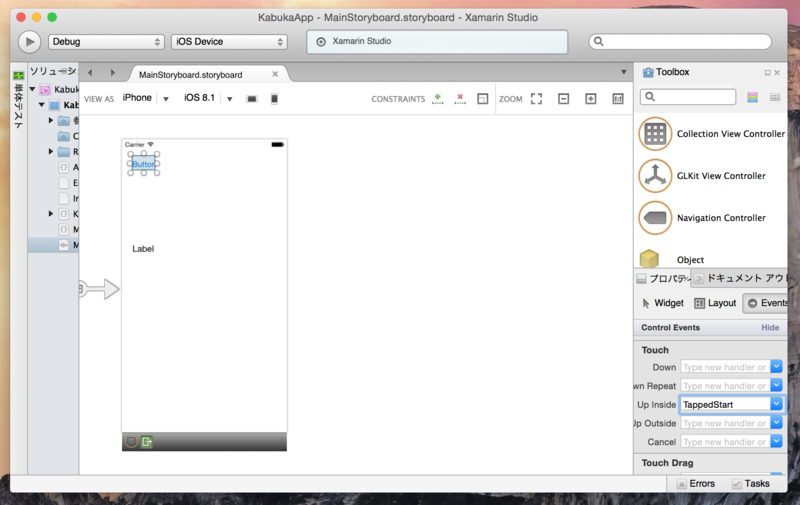Open the Widget properties tab
Viewport: 800px width, 505px height.
click(x=662, y=303)
